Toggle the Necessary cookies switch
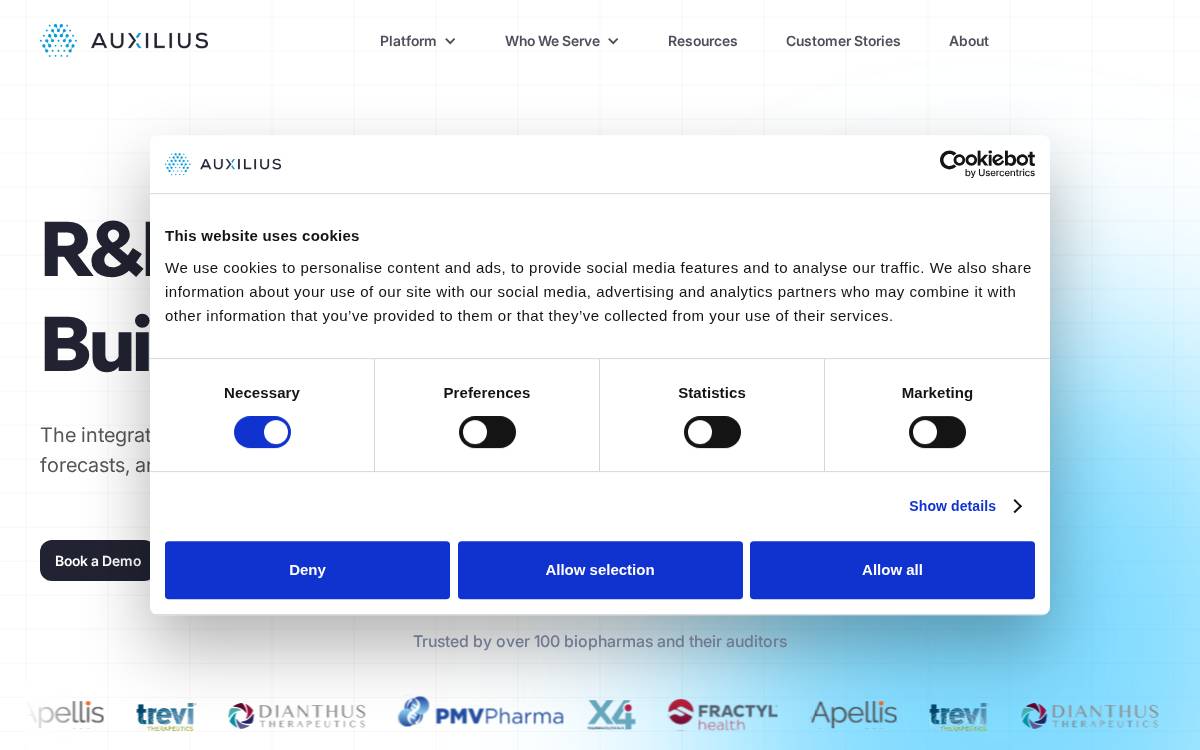This screenshot has width=1200, height=750. (262, 432)
